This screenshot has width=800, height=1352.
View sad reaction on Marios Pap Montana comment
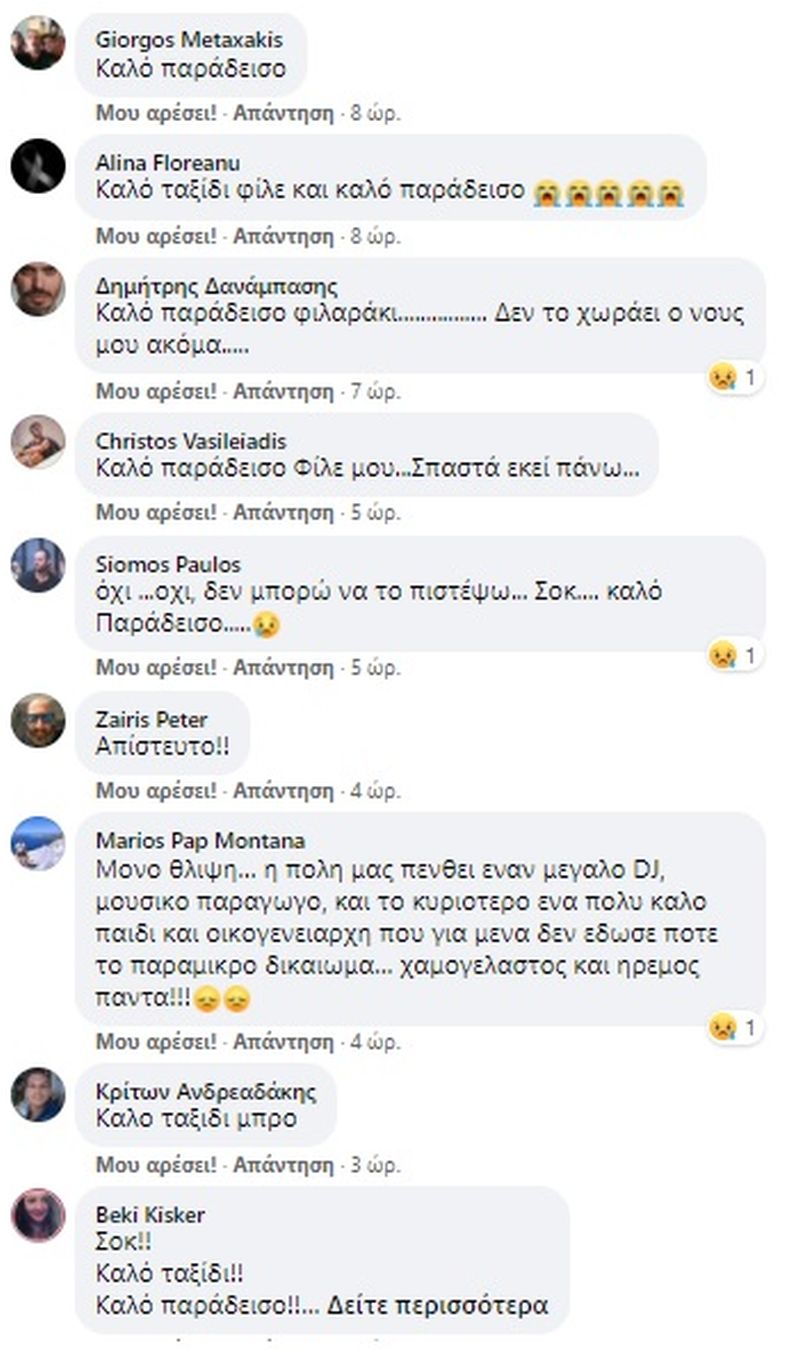[736, 1027]
